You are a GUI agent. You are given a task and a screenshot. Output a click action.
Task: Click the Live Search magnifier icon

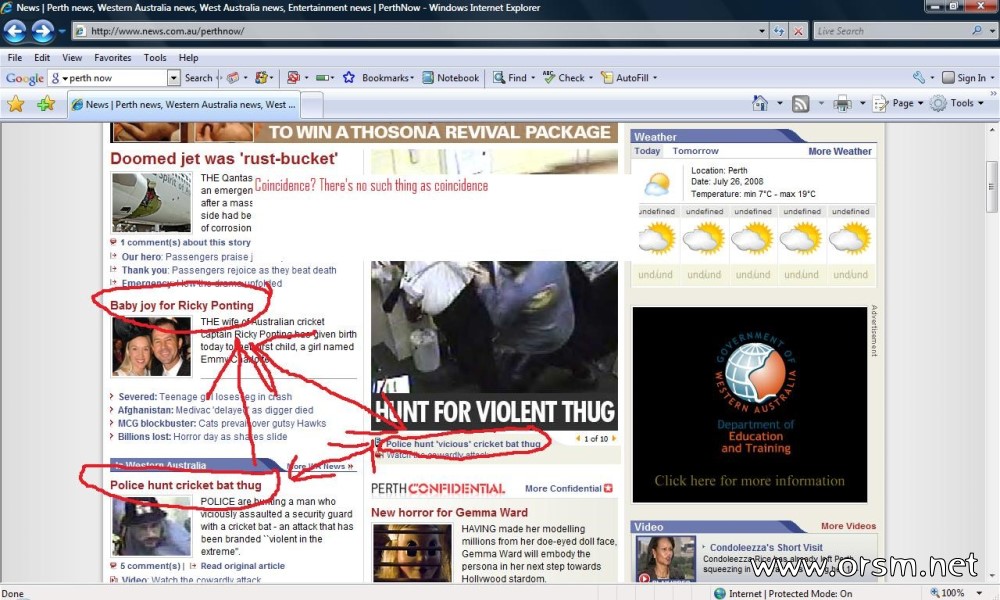[x=976, y=31]
